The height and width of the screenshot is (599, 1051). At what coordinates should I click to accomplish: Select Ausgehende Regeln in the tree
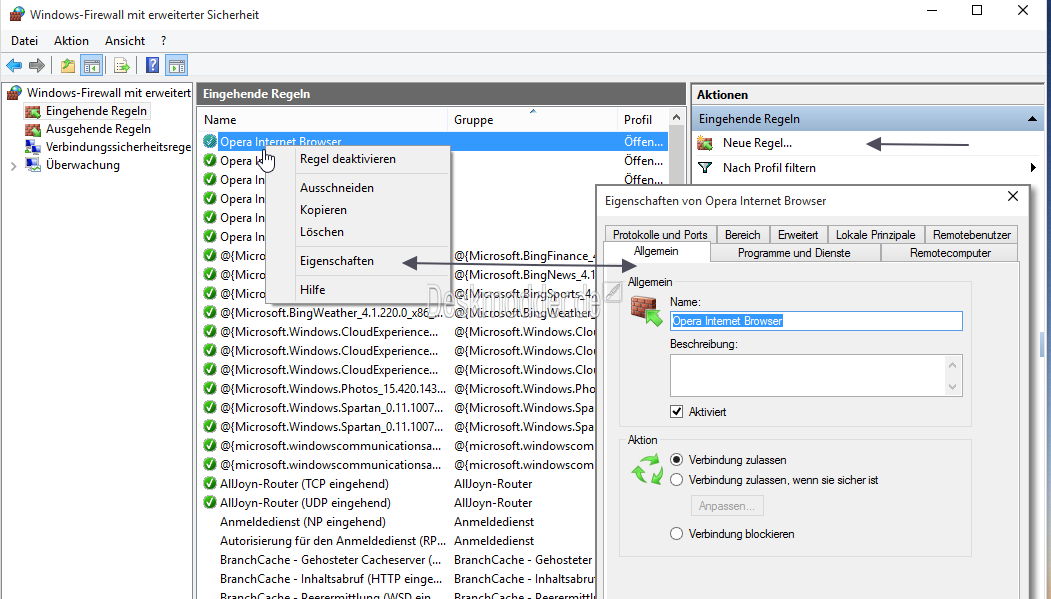tap(98, 129)
